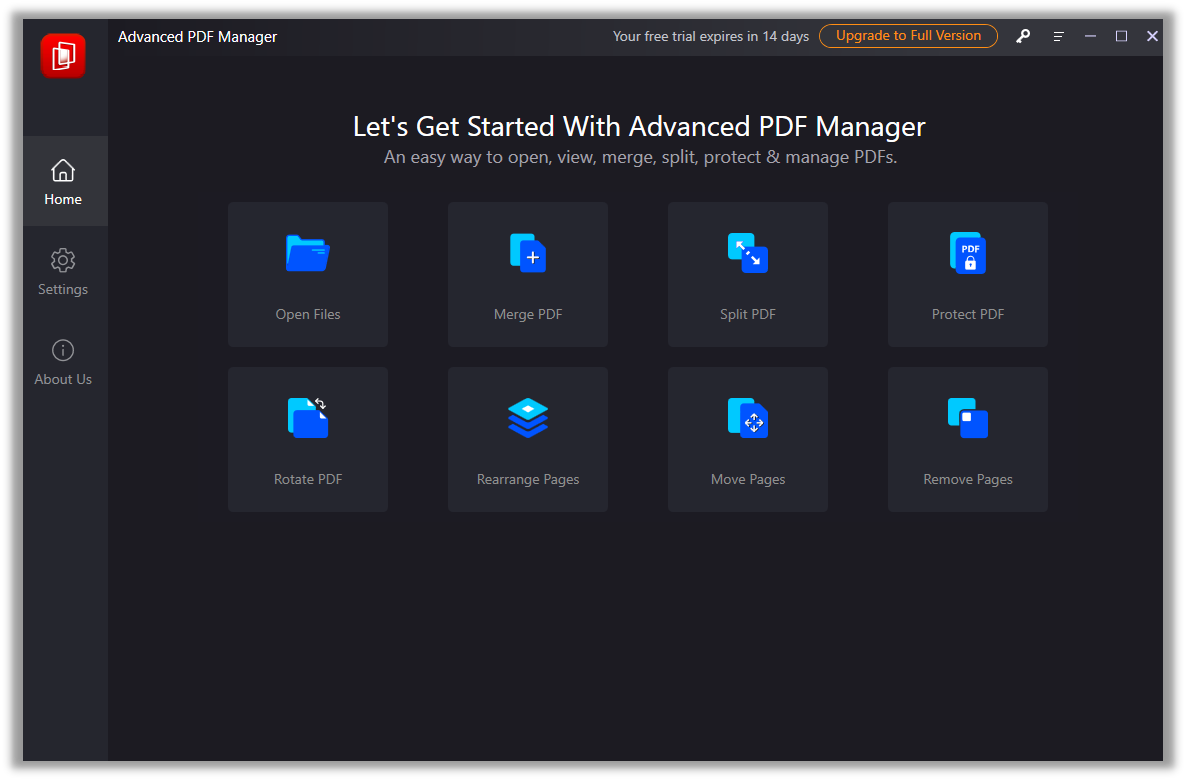This screenshot has width=1187, height=781.
Task: Click the Protect PDF label text
Action: pyautogui.click(x=967, y=314)
